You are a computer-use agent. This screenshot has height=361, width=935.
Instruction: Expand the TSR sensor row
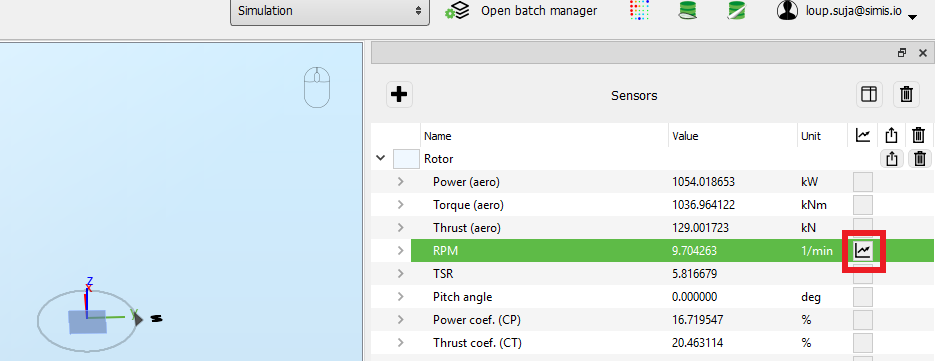(x=400, y=274)
